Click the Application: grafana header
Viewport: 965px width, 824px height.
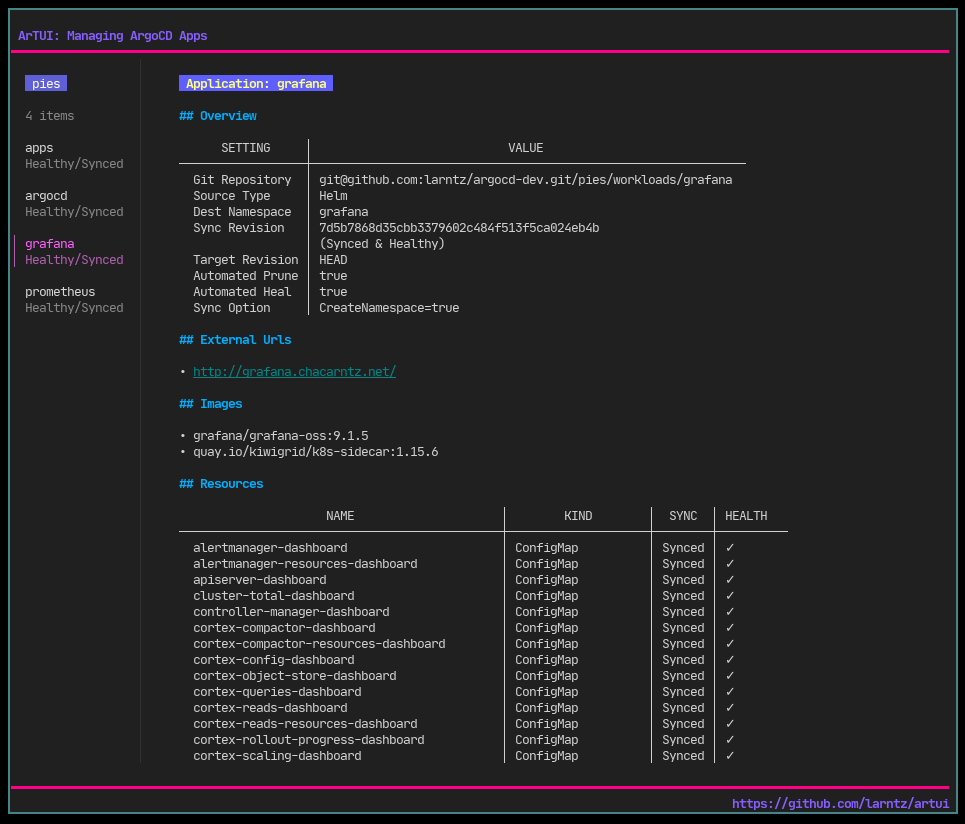(x=256, y=83)
